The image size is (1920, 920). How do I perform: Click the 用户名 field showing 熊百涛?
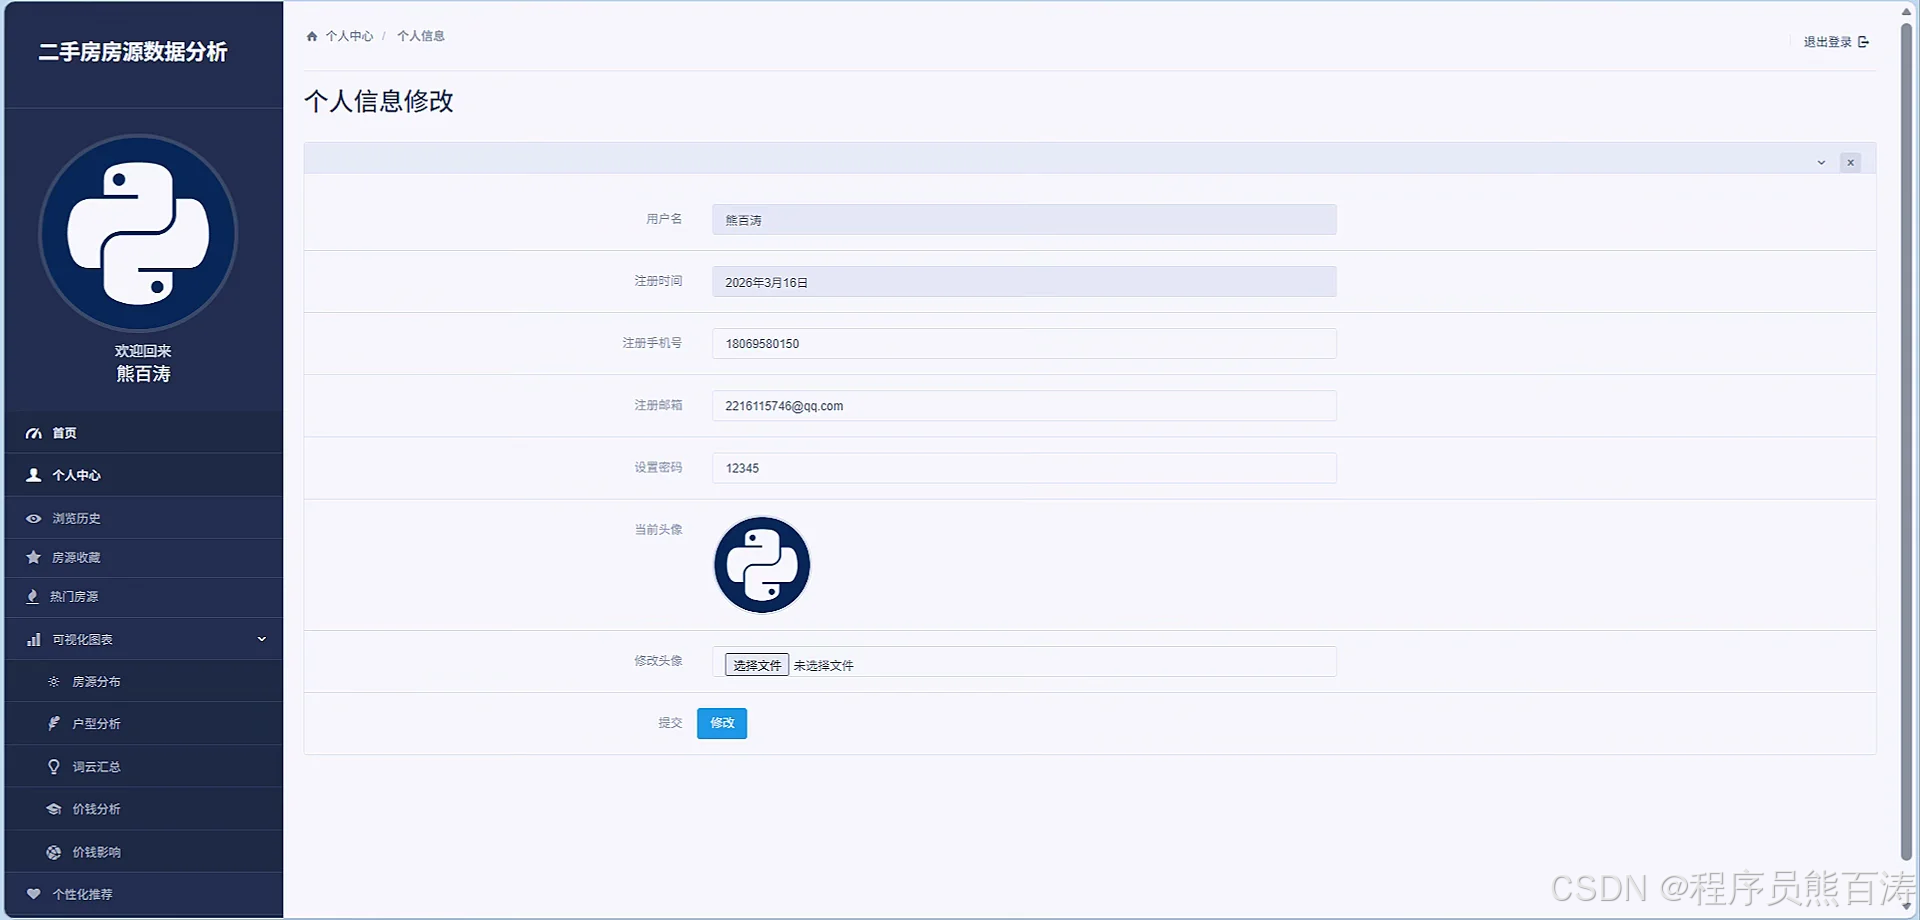point(1024,220)
